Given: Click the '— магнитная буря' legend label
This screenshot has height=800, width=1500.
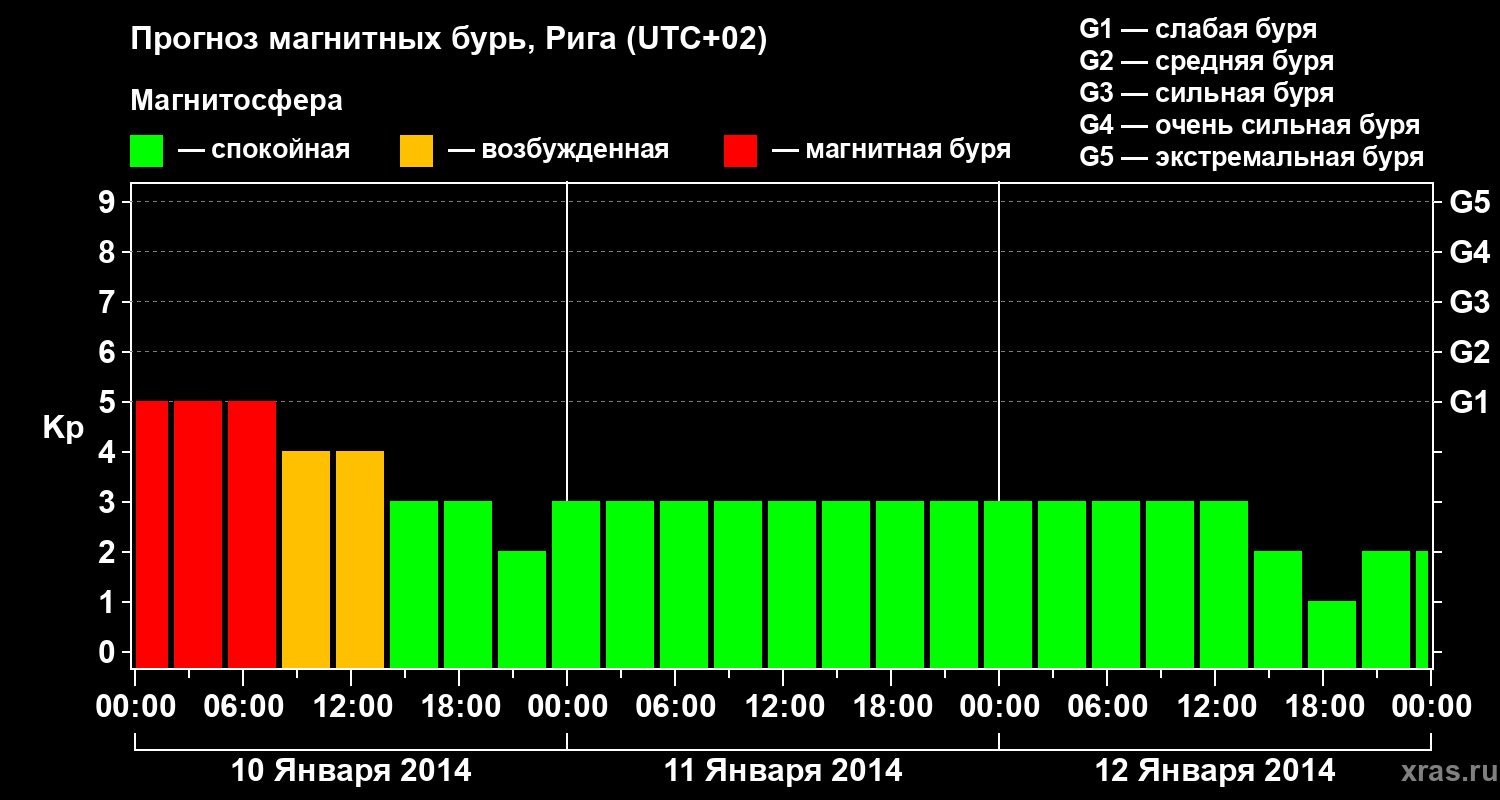Looking at the screenshot, I should pos(891,151).
